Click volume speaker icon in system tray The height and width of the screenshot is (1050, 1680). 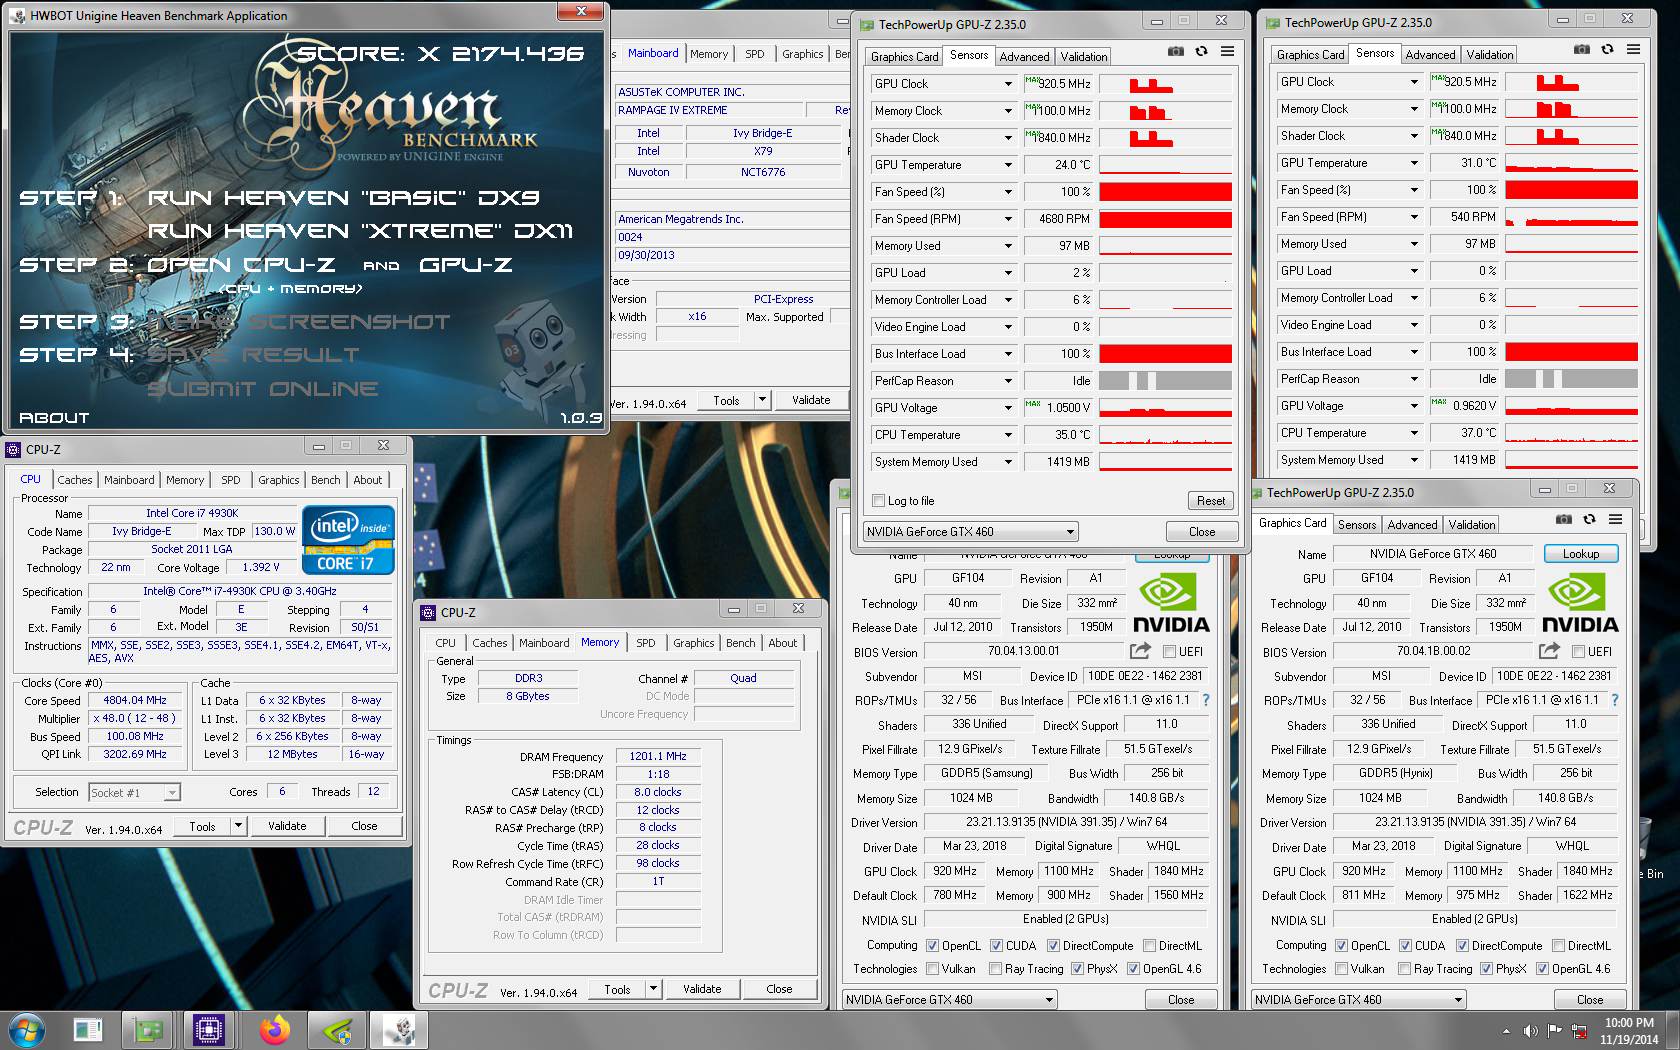pos(1530,1031)
